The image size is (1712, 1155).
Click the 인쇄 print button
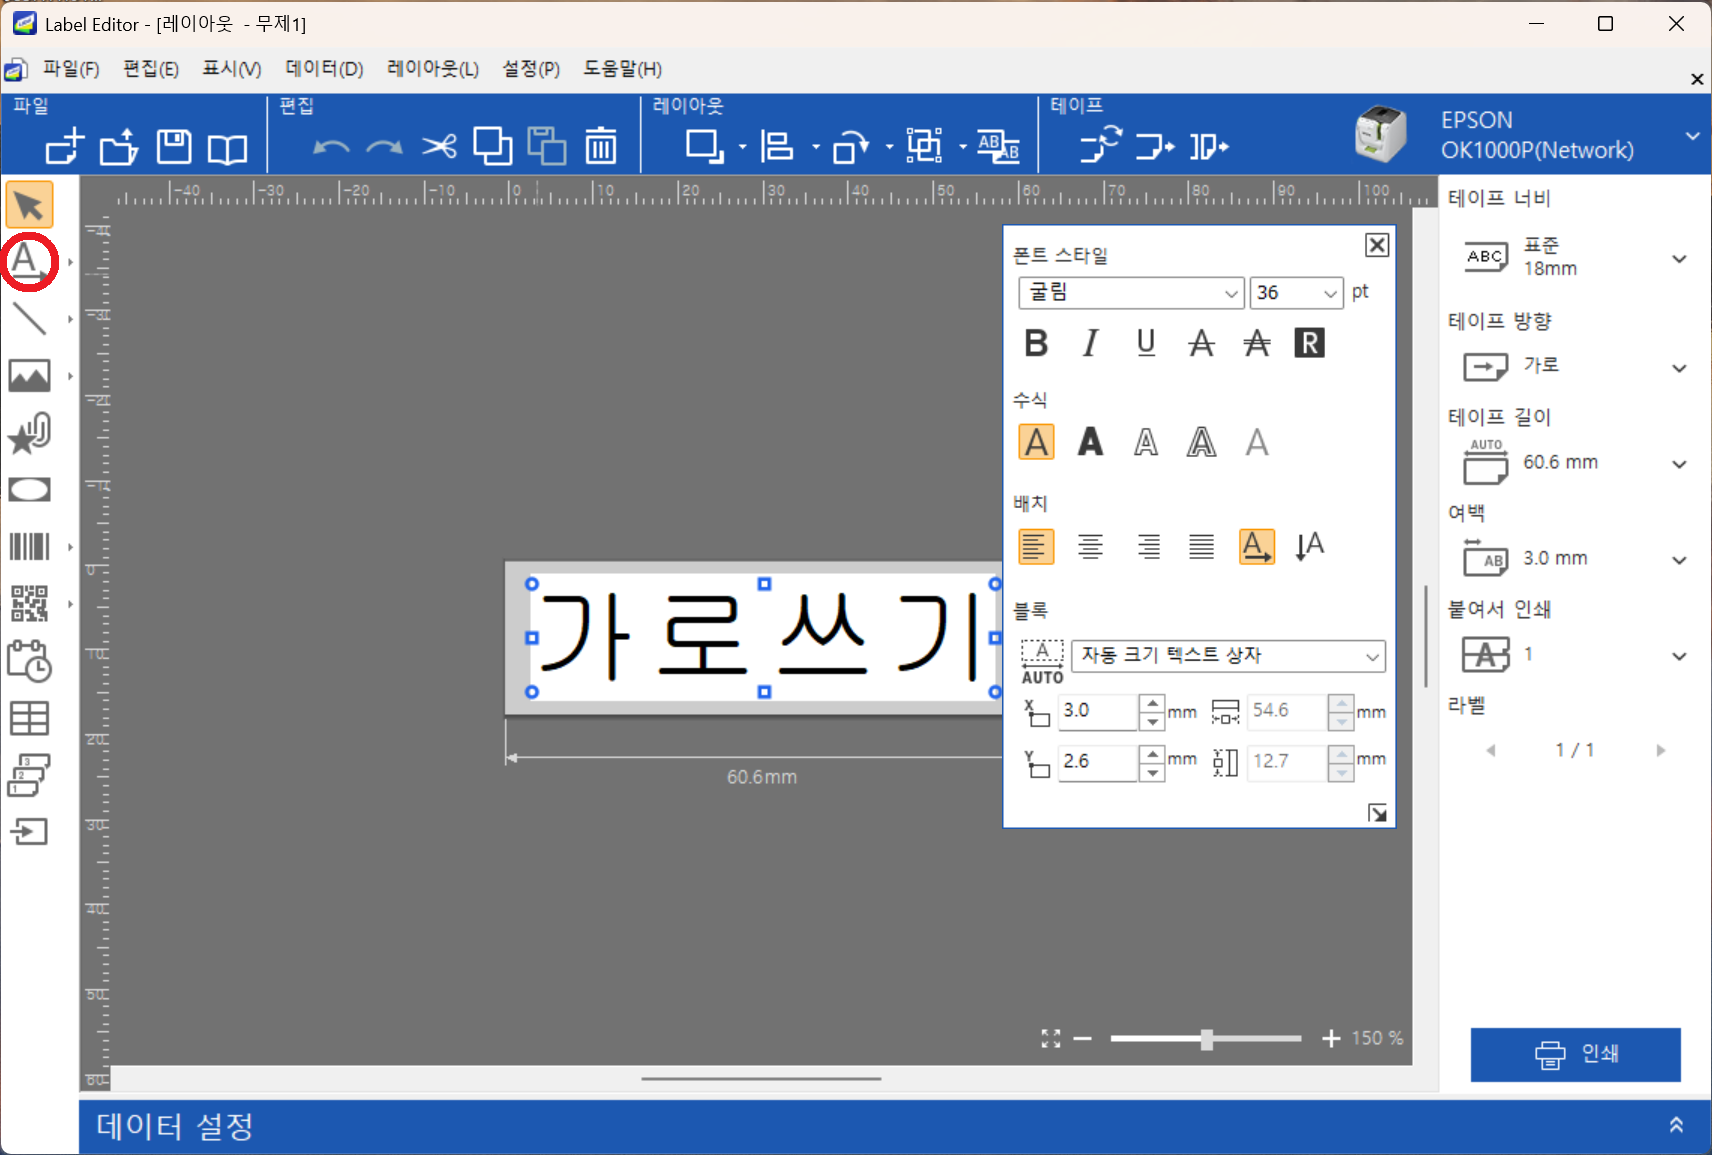click(x=1575, y=1054)
